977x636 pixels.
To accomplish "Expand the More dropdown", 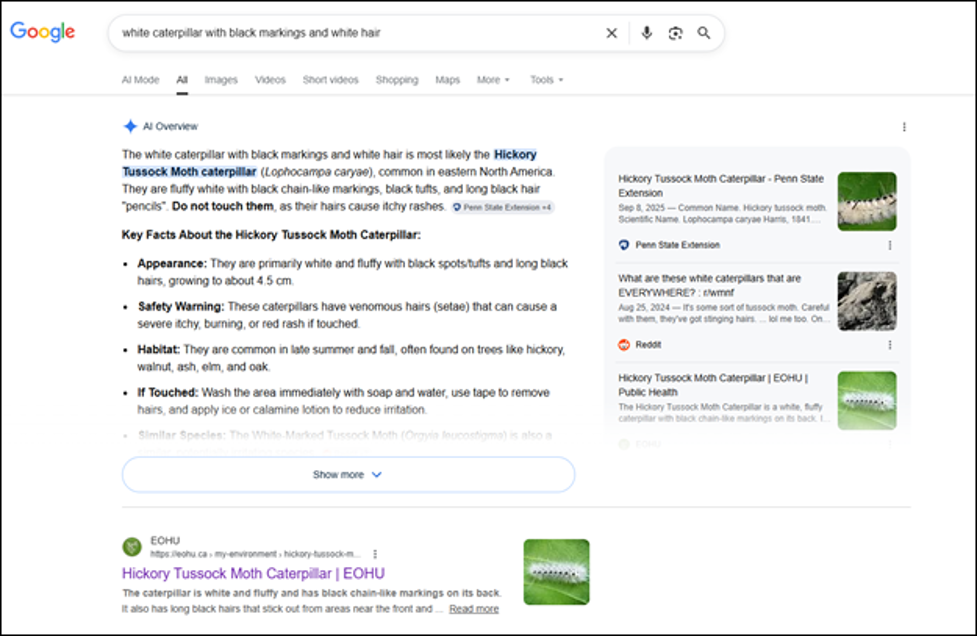I will 493,80.
